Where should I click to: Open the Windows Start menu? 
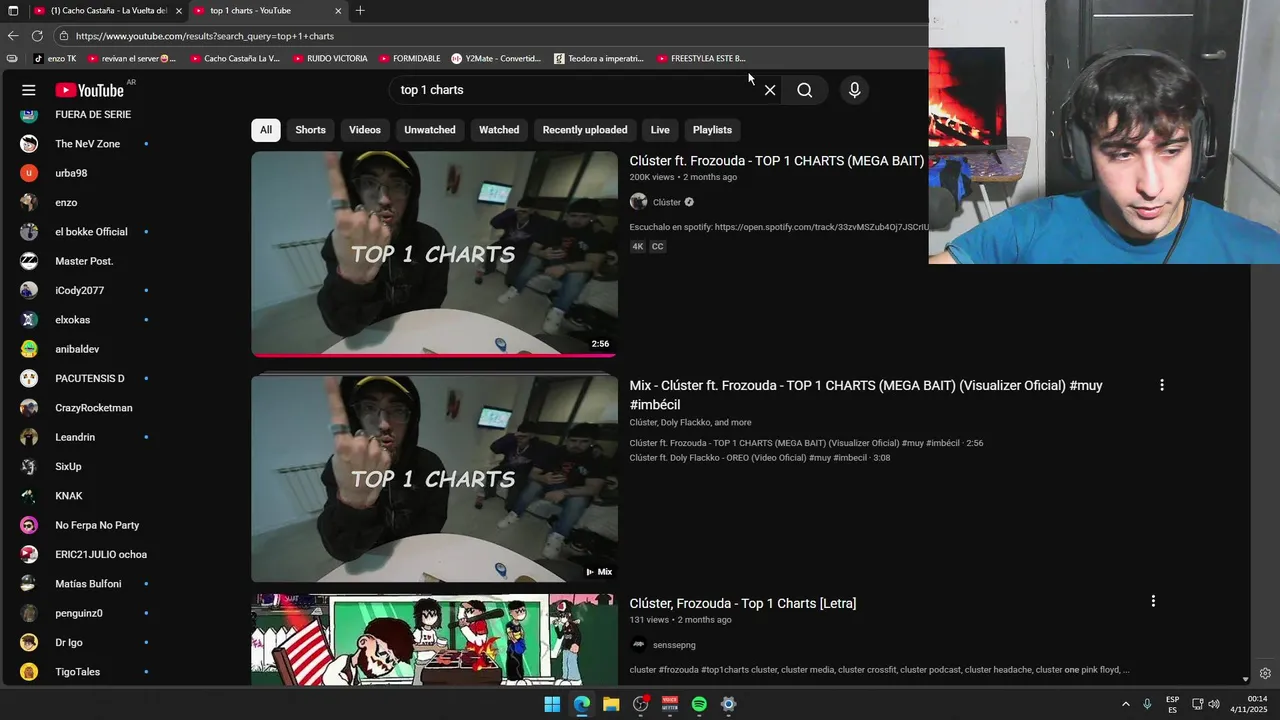552,704
